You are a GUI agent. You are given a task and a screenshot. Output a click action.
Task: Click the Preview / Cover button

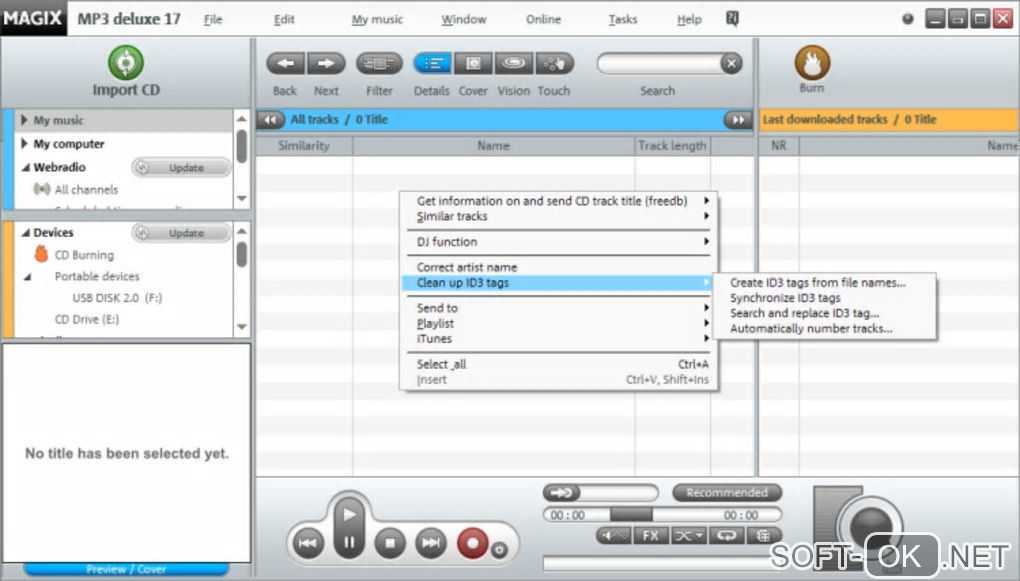click(x=126, y=569)
